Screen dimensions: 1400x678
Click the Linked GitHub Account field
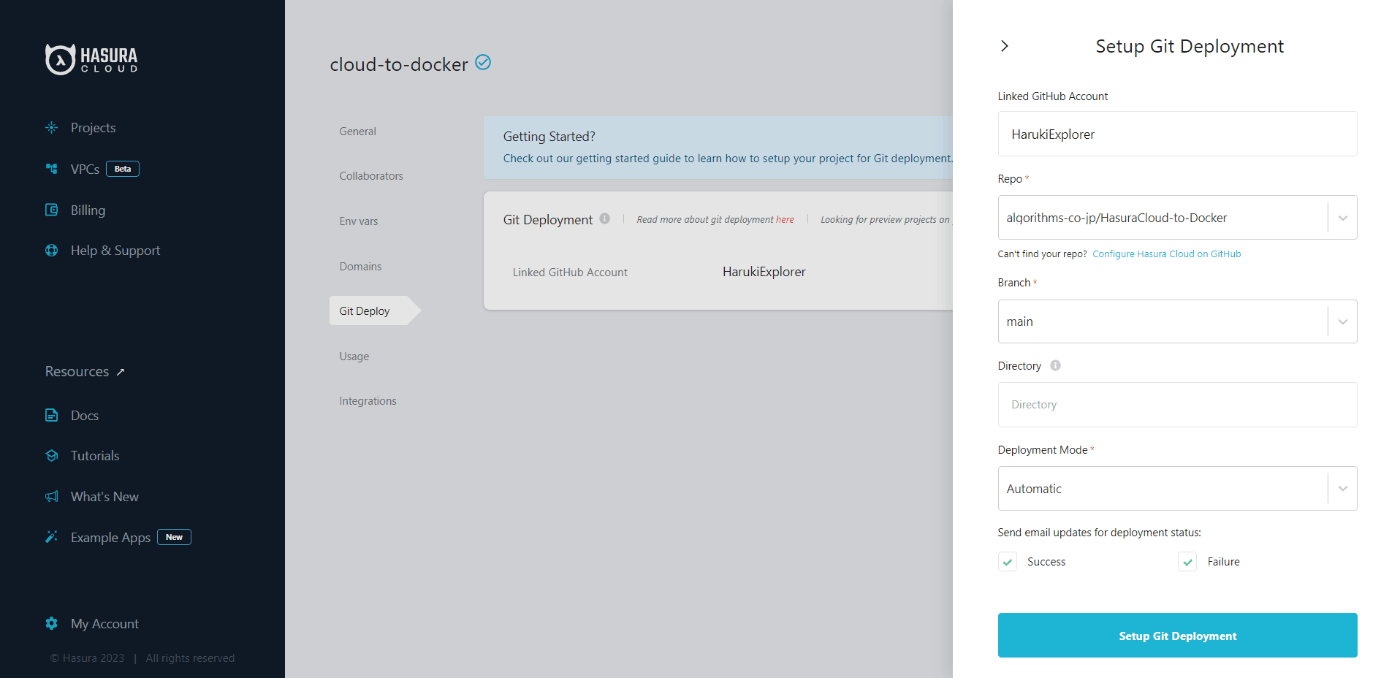point(1178,133)
